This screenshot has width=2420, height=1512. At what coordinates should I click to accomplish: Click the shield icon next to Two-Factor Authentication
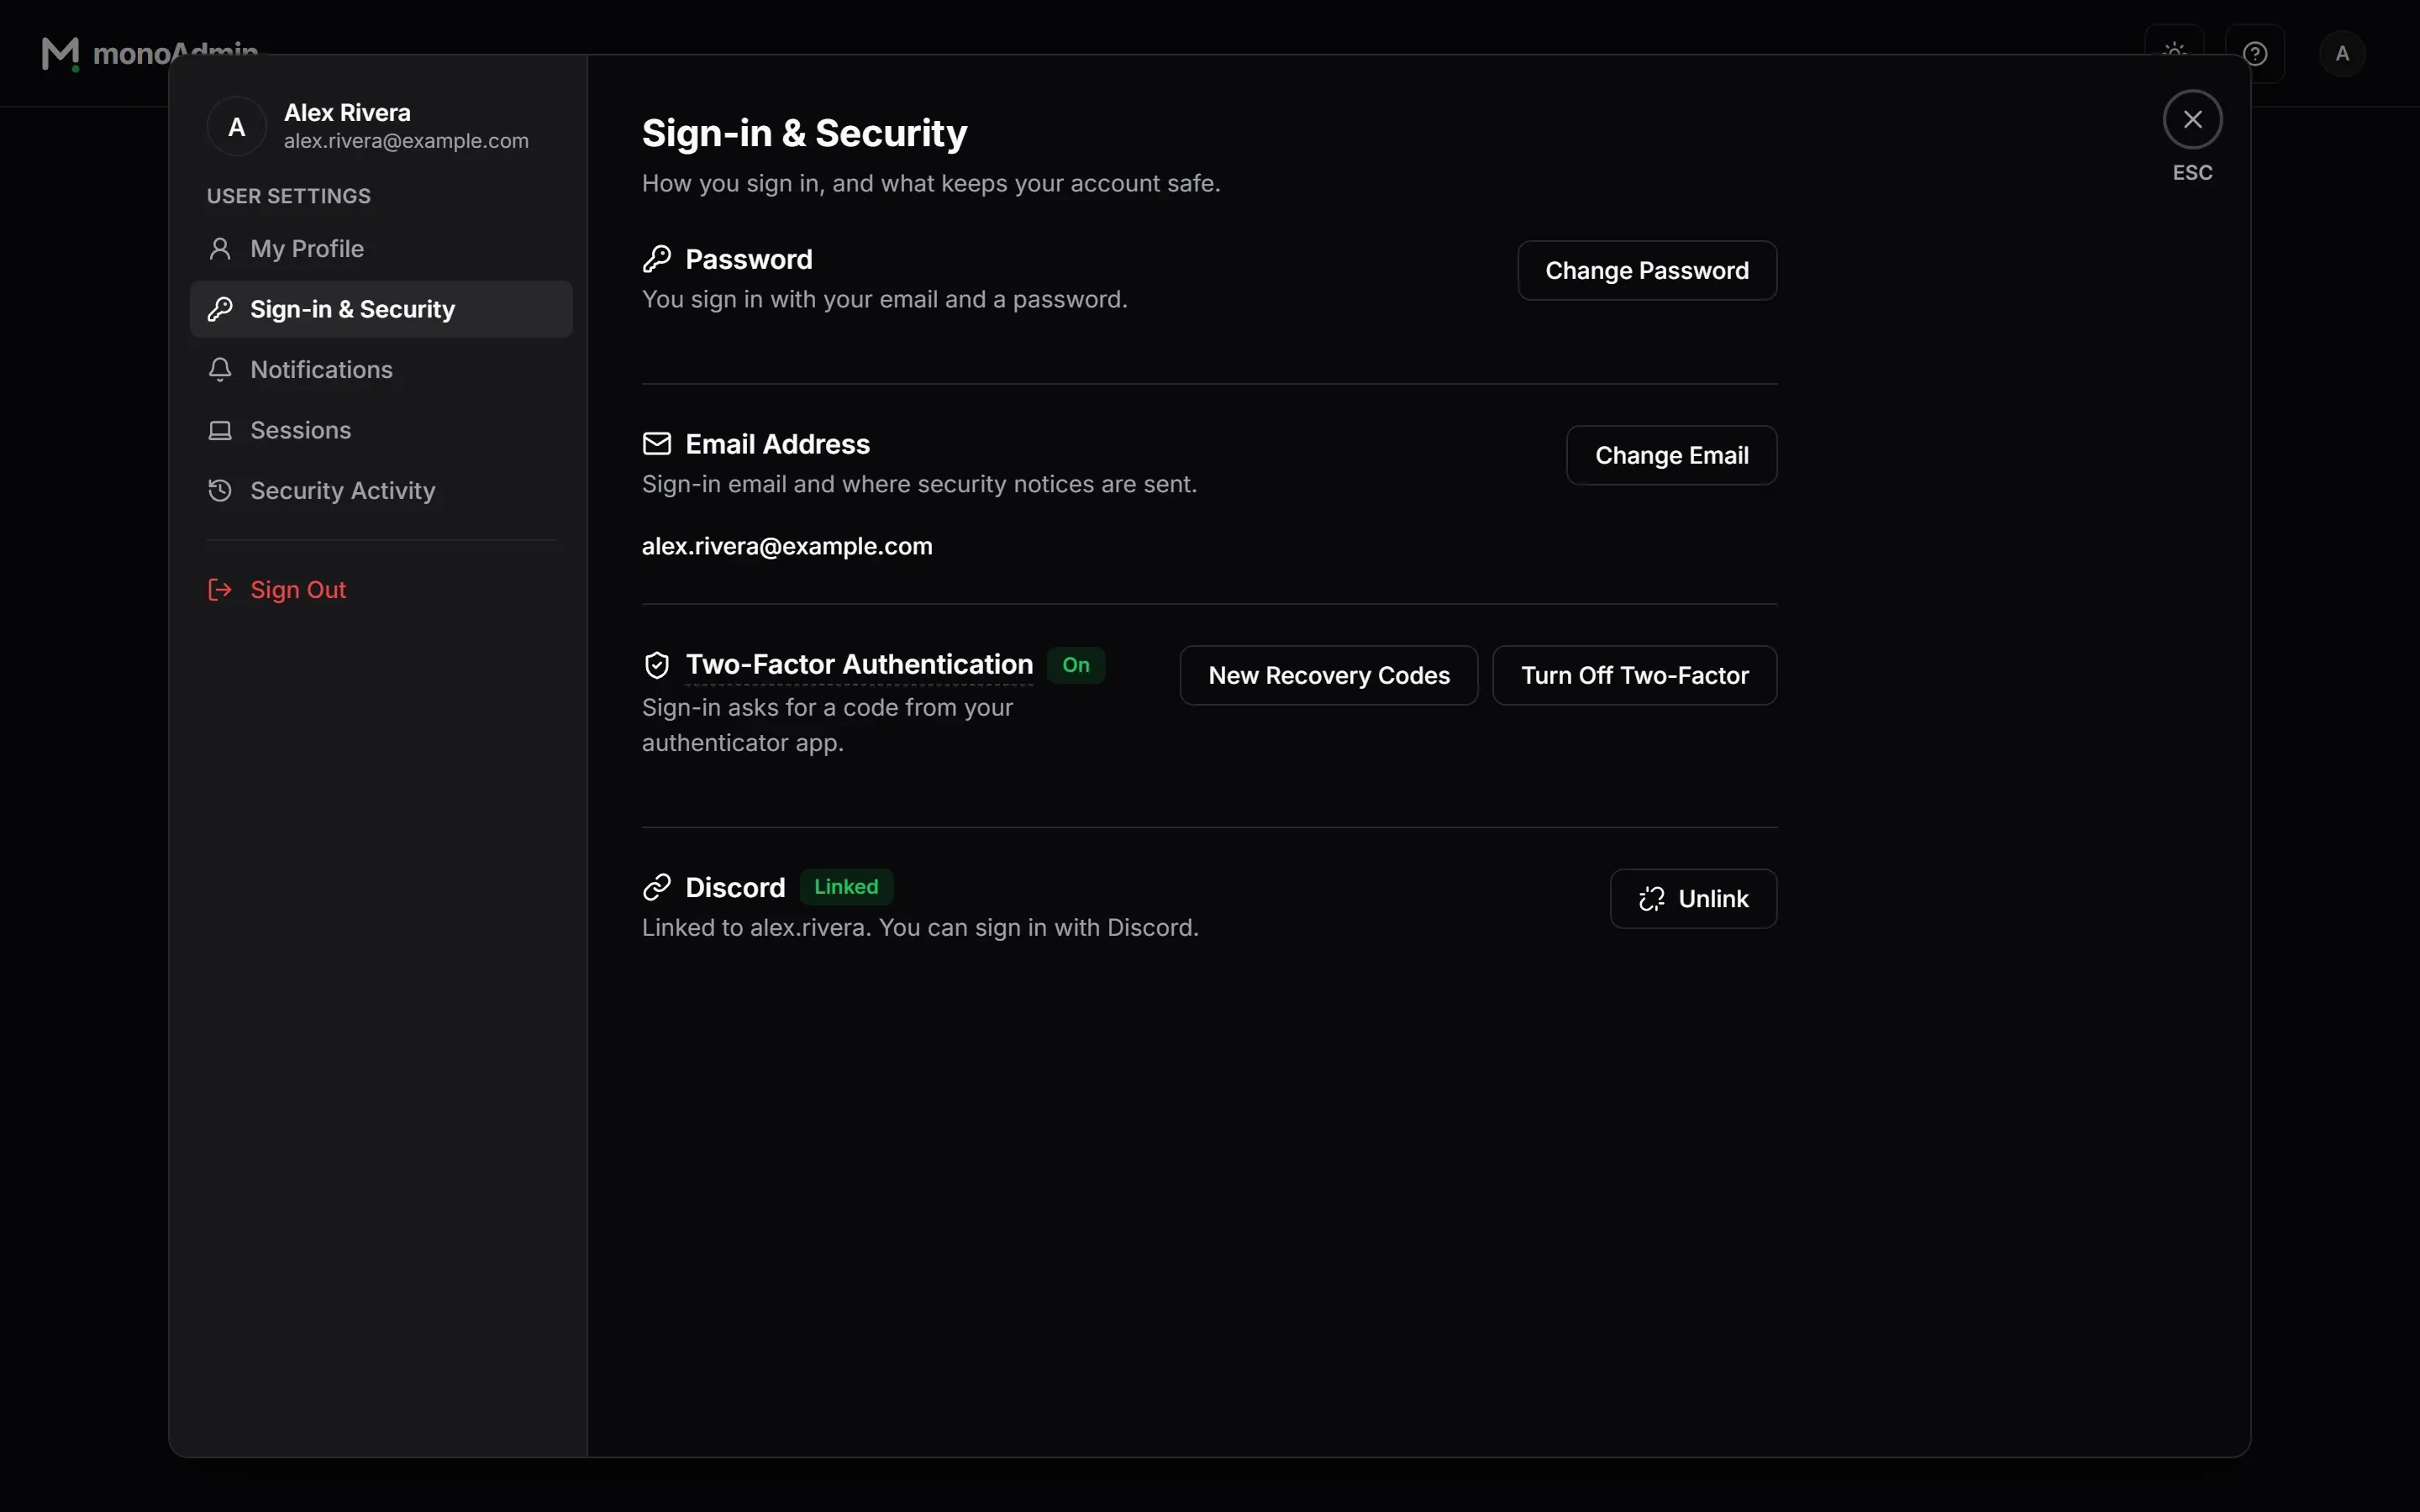pyautogui.click(x=657, y=665)
